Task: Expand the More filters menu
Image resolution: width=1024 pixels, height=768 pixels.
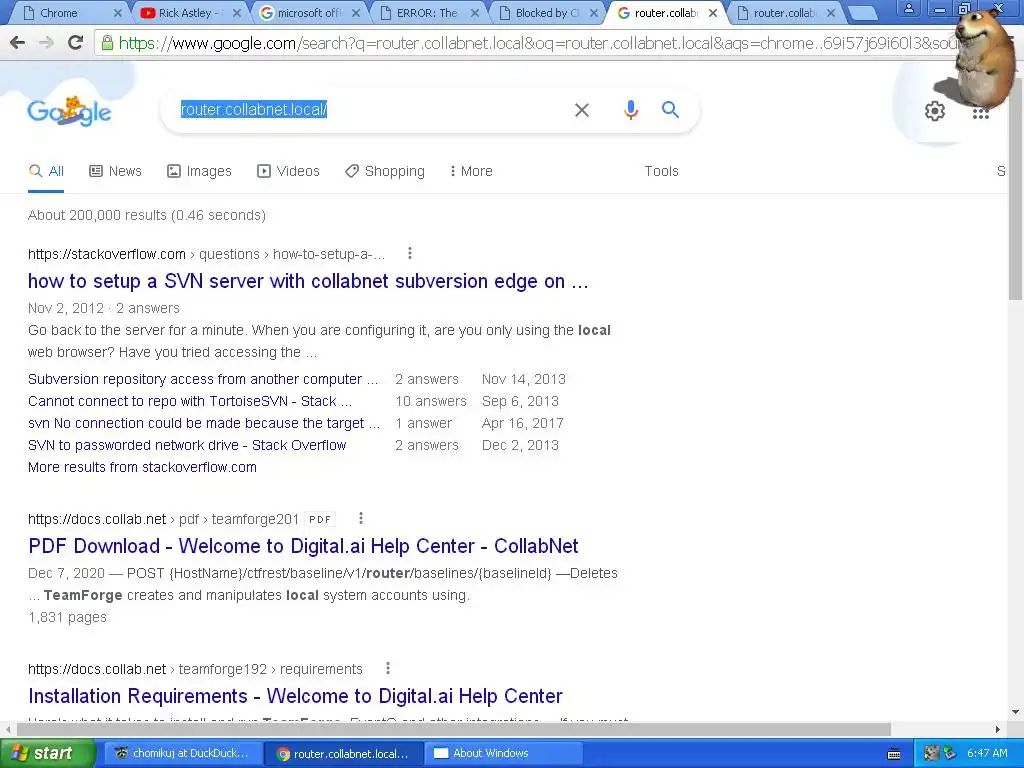Action: (x=471, y=171)
